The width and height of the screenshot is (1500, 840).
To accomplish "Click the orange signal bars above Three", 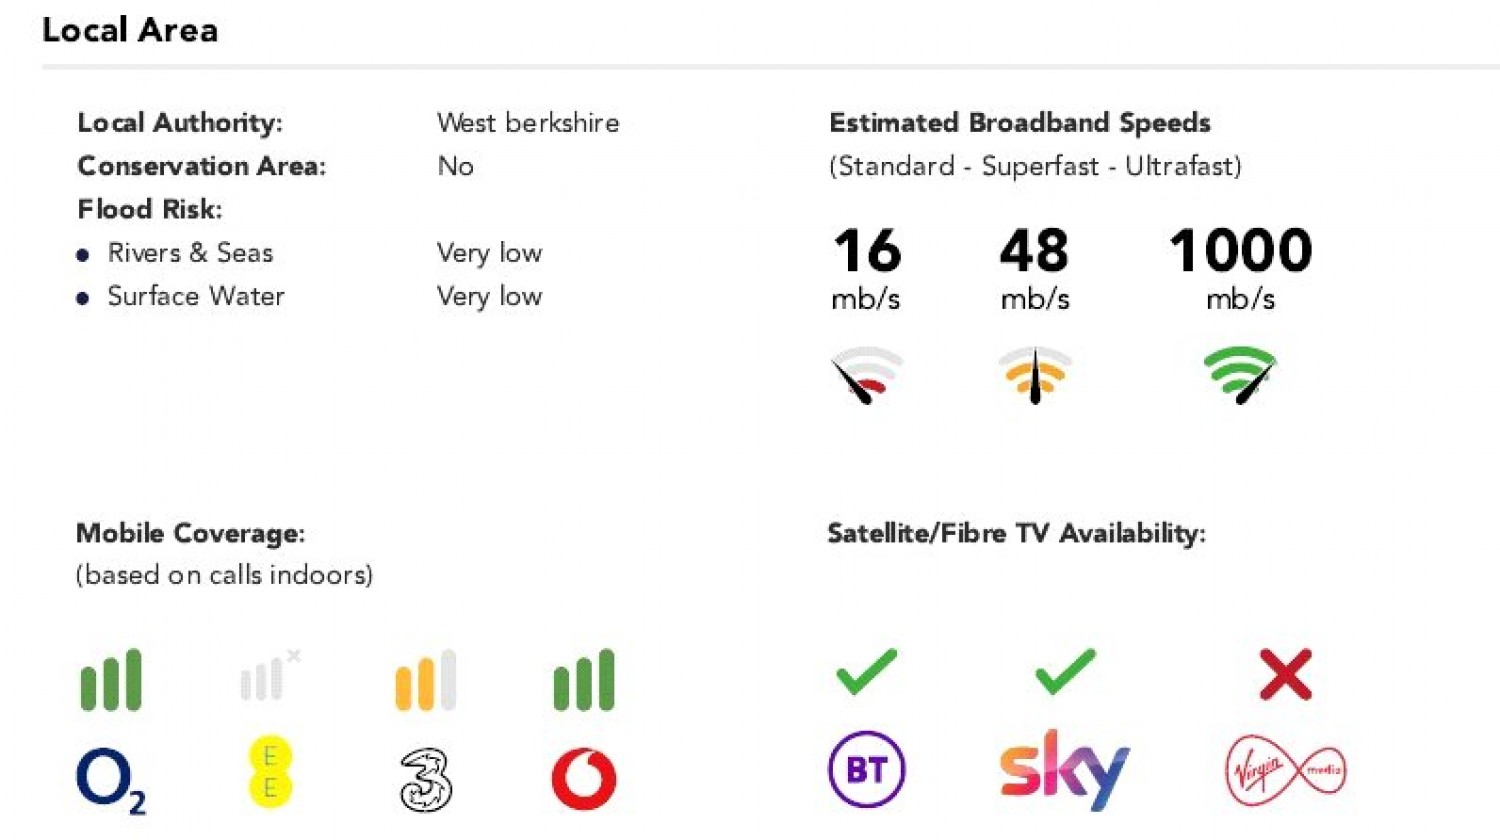I will coord(426,680).
